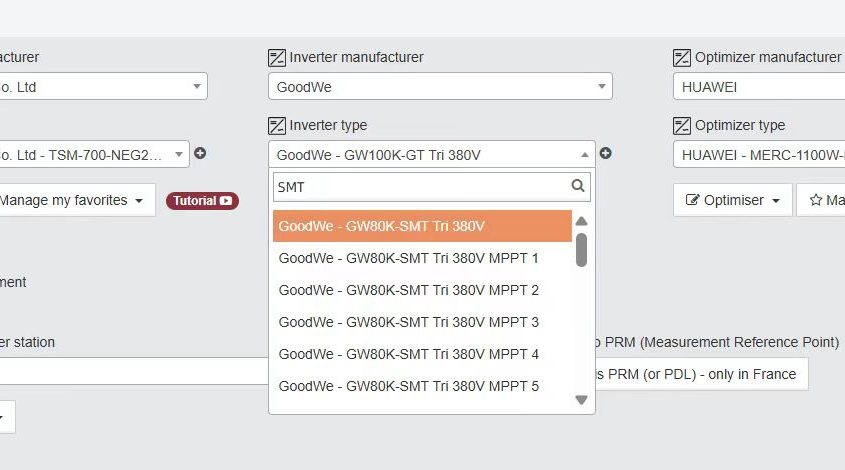Click the PRM (or PDL) only in France button
Viewport: 845px width, 470px height.
pyautogui.click(x=702, y=374)
